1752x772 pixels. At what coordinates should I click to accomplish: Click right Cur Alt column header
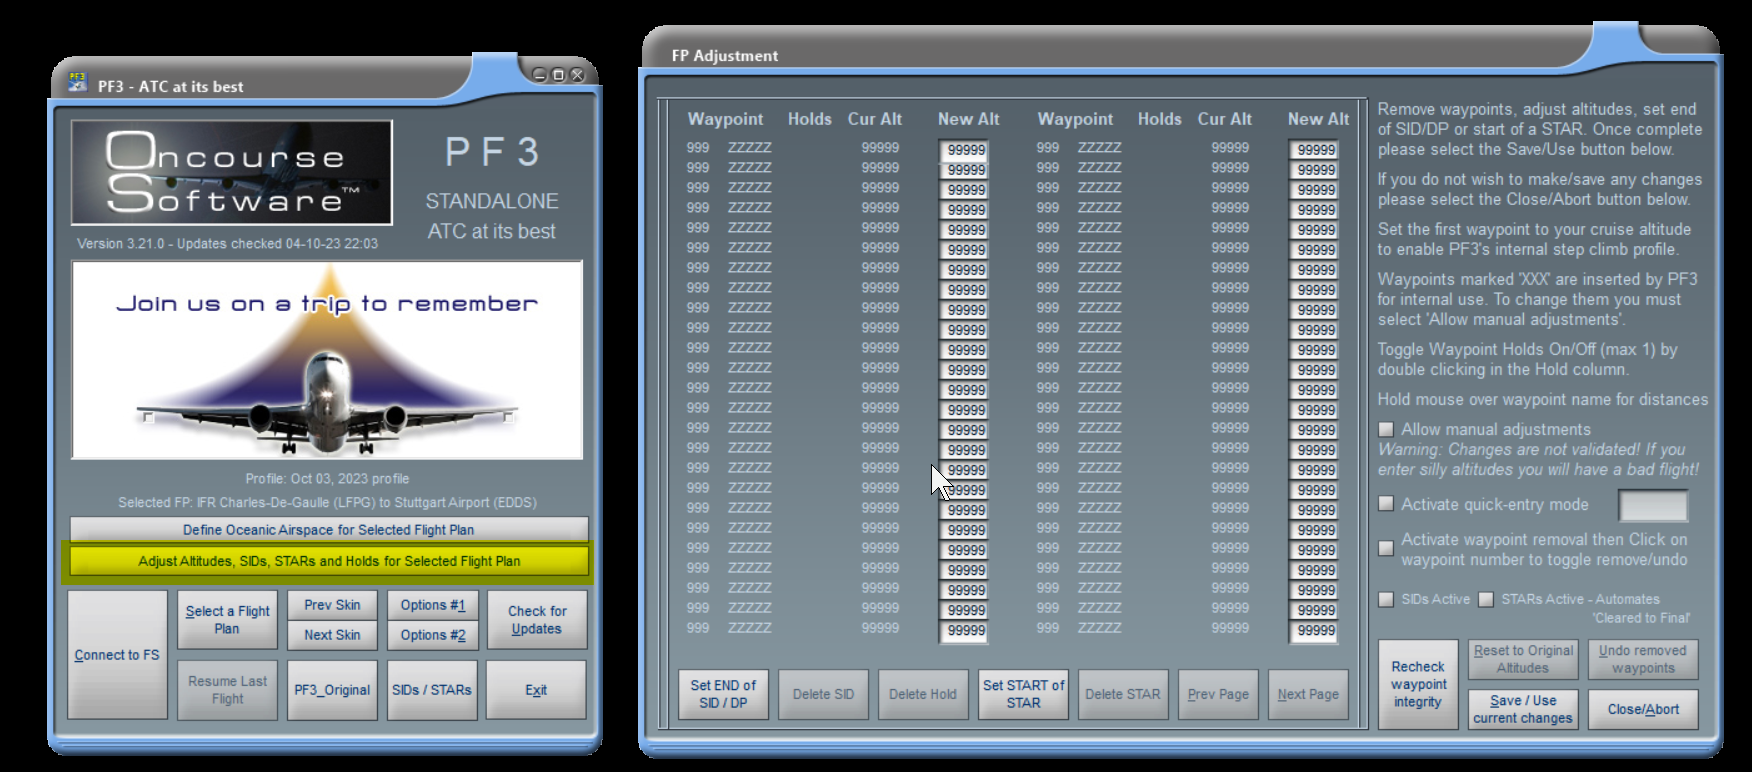click(x=1225, y=119)
